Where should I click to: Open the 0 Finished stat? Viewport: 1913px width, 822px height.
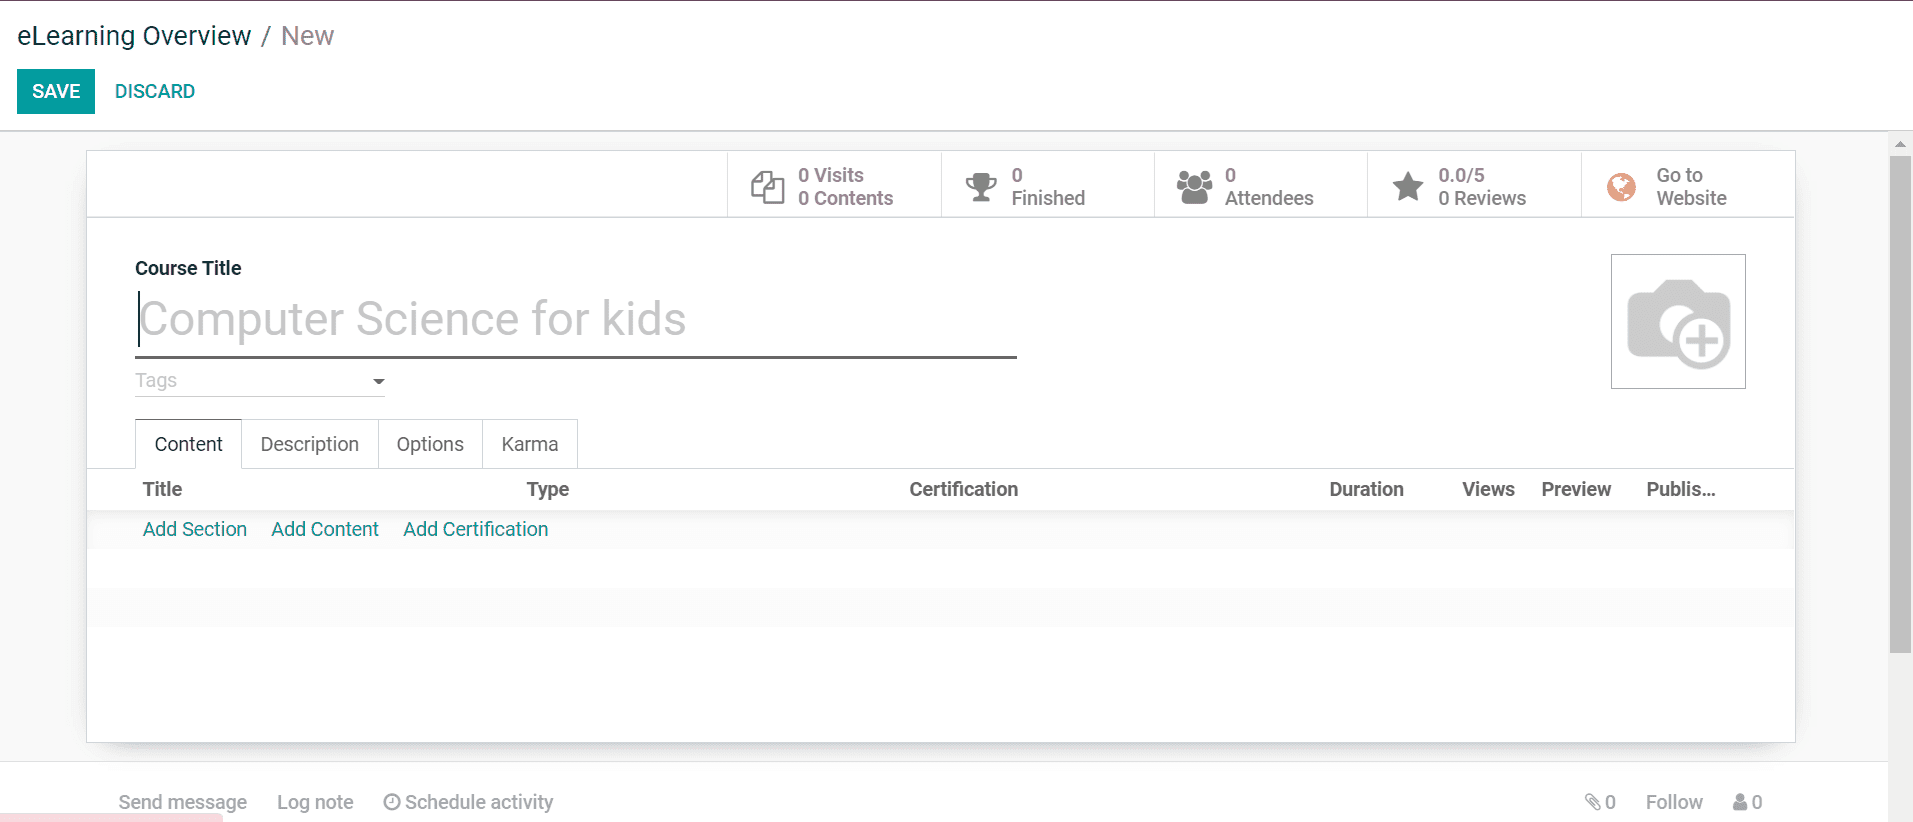click(x=1048, y=185)
